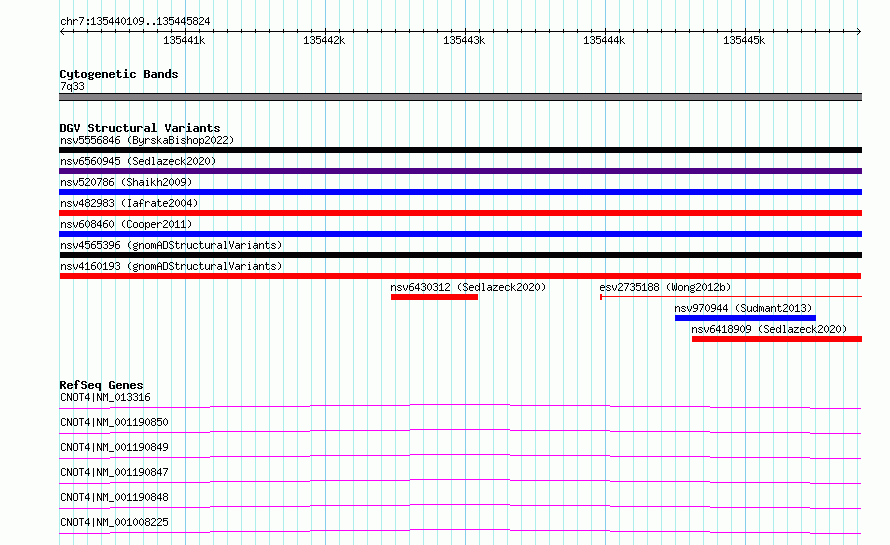Image resolution: width=890 pixels, height=545 pixels.
Task: Open CNOT4|NM_001190847 transcript label
Action: (x=114, y=472)
